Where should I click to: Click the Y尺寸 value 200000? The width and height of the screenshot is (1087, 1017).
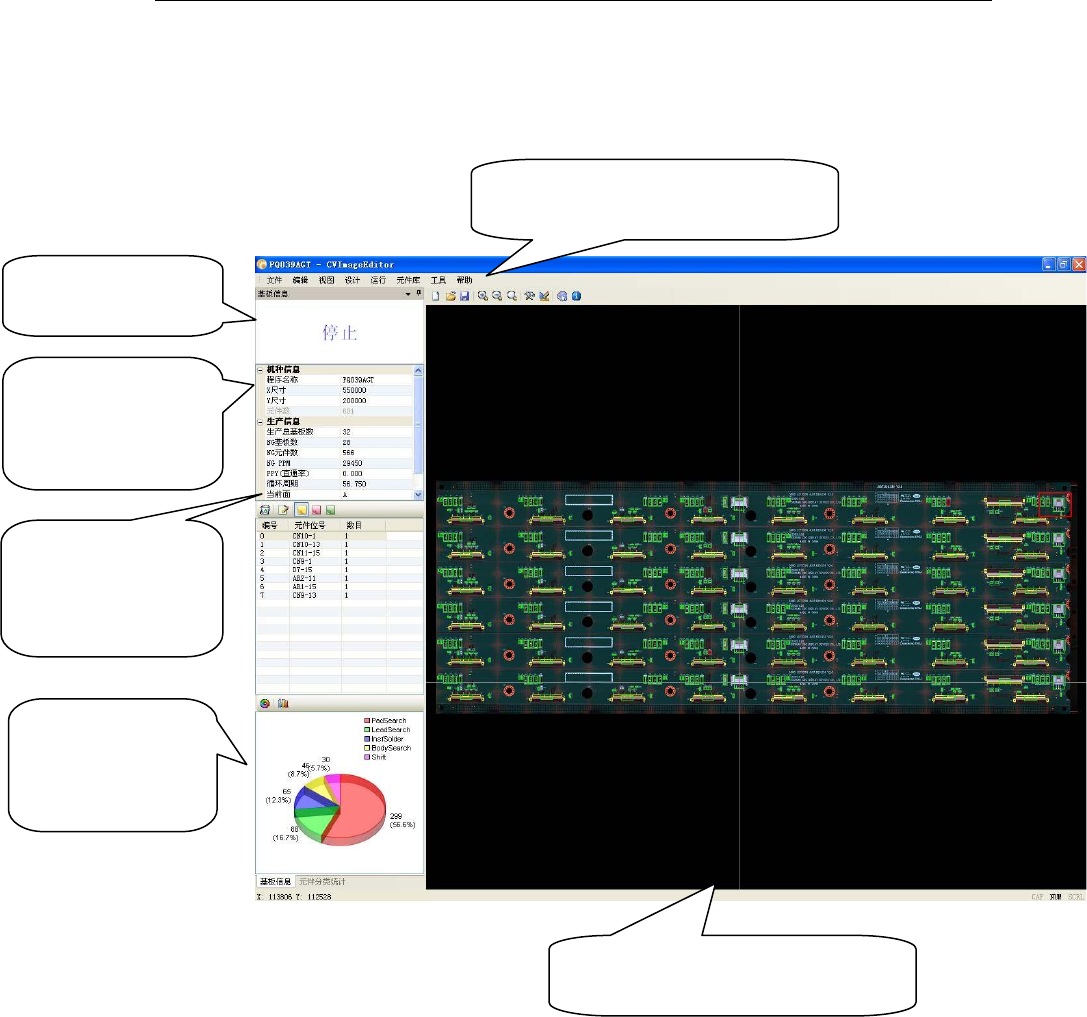pyautogui.click(x=354, y=401)
